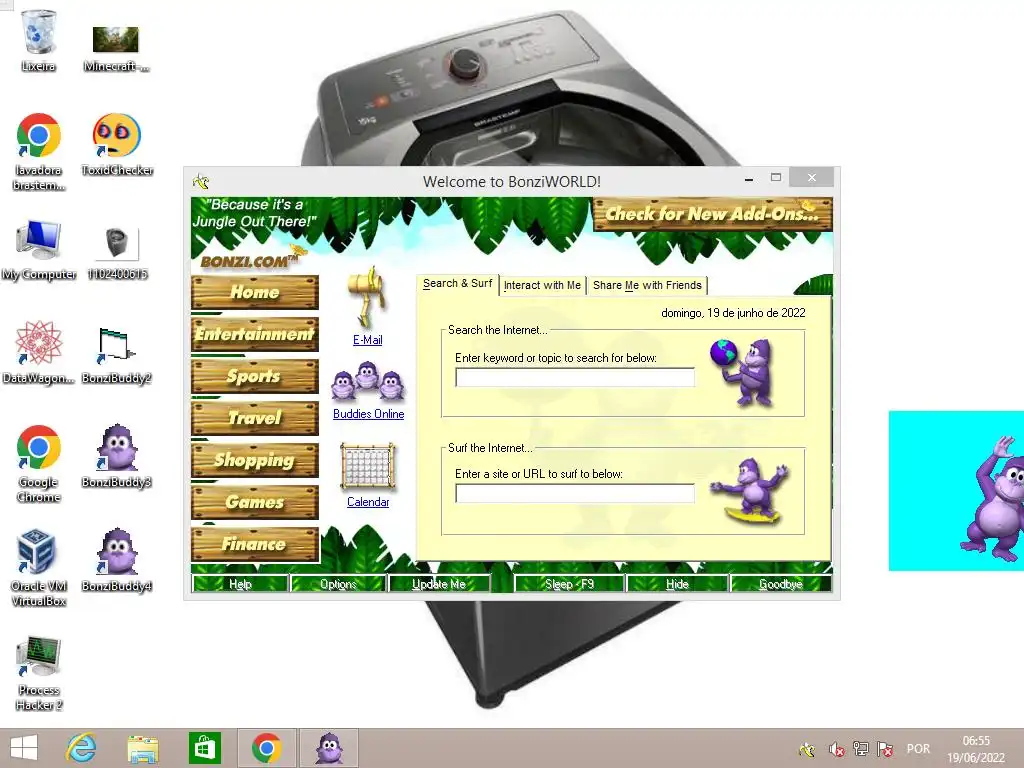Switch to the Search & Surf tab
This screenshot has height=768, width=1024.
457,283
